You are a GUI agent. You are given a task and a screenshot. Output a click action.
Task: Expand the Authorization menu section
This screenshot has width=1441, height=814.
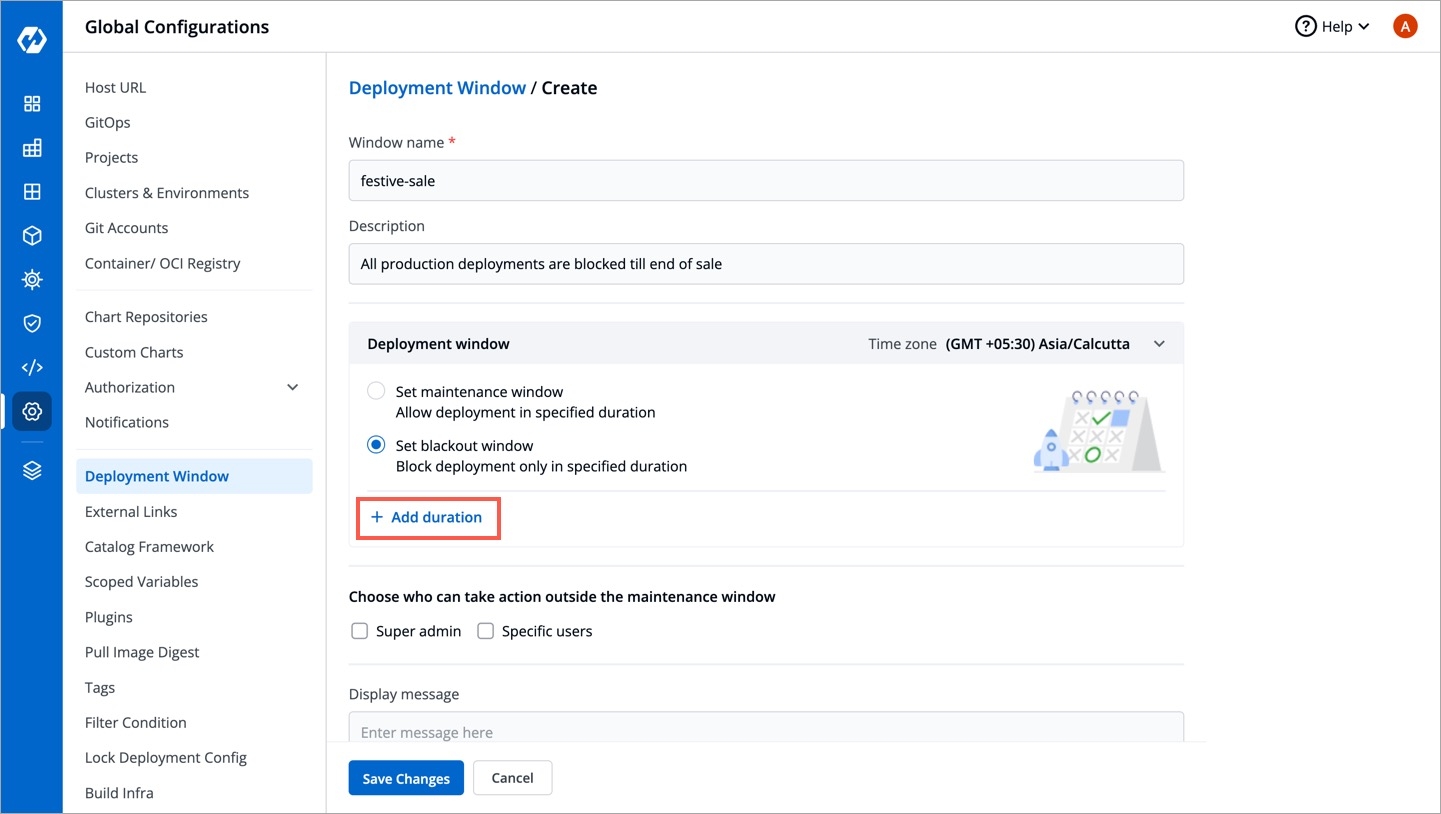293,388
